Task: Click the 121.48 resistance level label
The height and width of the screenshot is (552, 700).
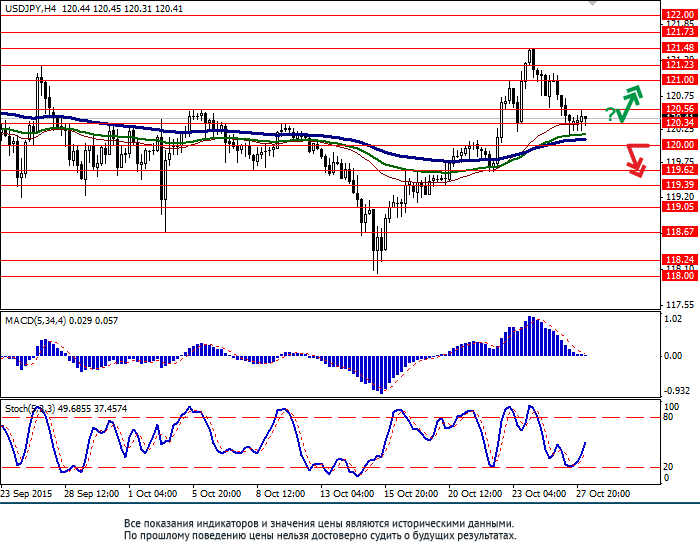Action: click(680, 48)
